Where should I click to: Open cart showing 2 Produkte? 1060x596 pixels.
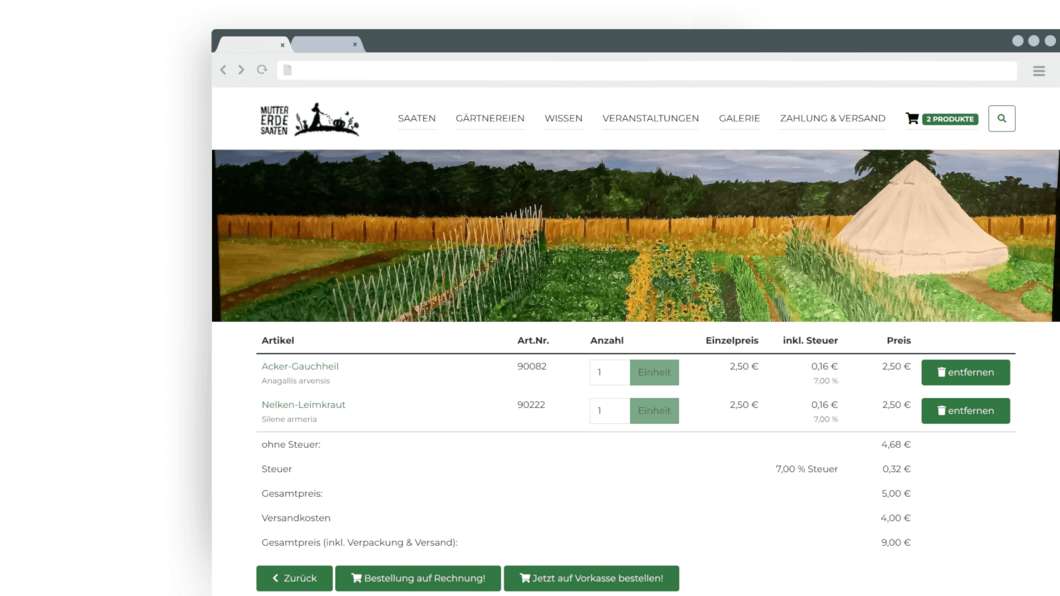[x=938, y=118]
